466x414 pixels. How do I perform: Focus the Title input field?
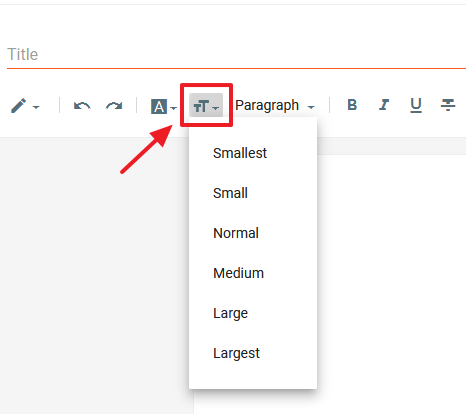[x=236, y=55]
